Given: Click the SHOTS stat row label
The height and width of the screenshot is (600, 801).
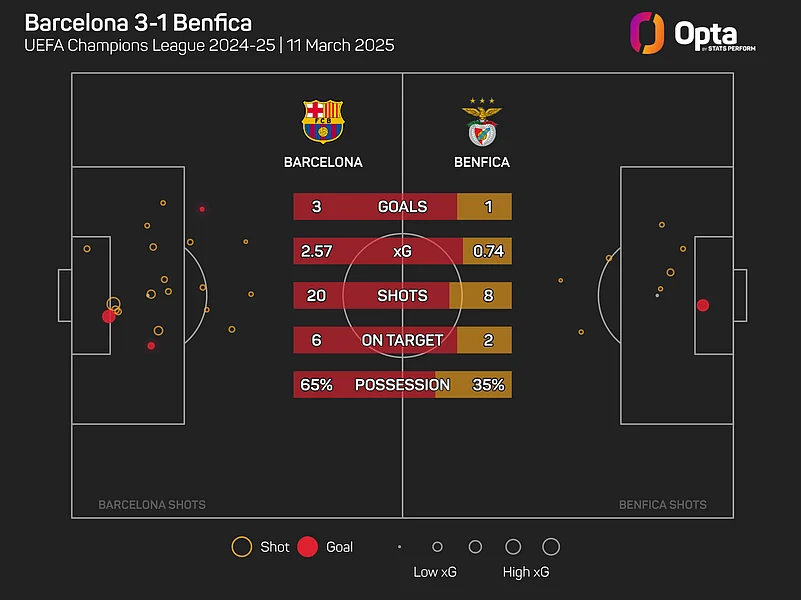Looking at the screenshot, I should (x=402, y=296).
